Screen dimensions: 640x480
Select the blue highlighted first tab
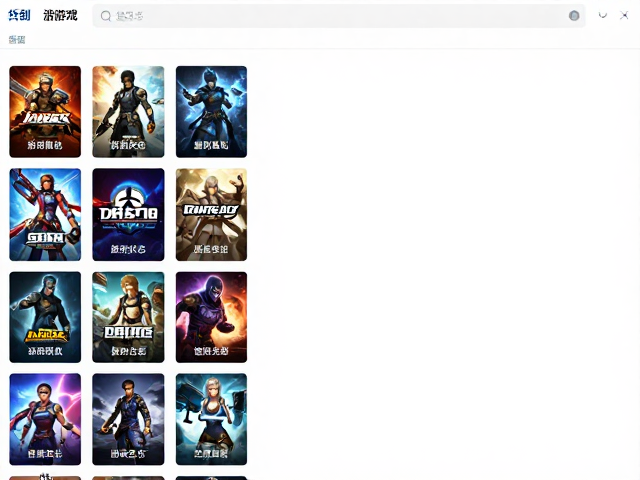(19, 16)
